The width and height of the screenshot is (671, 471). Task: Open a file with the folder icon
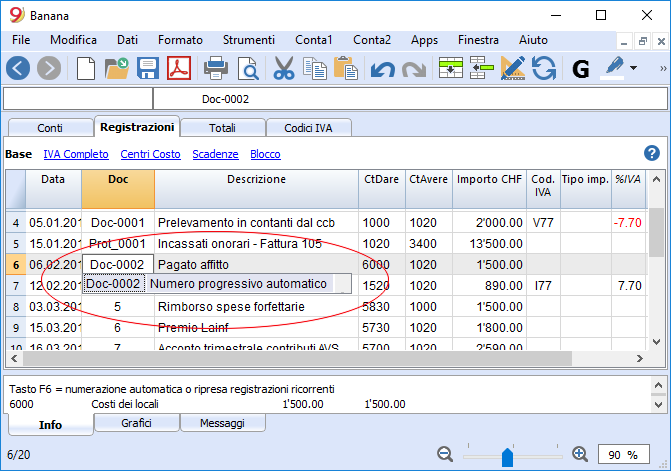[116, 68]
